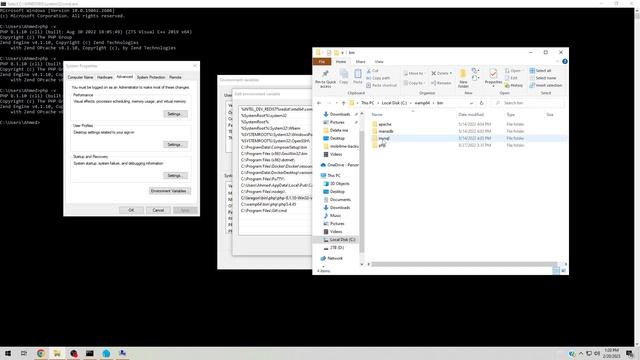Click the wamp64 breadcrumb in address bar
This screenshot has height=360, width=640.
(x=422, y=103)
